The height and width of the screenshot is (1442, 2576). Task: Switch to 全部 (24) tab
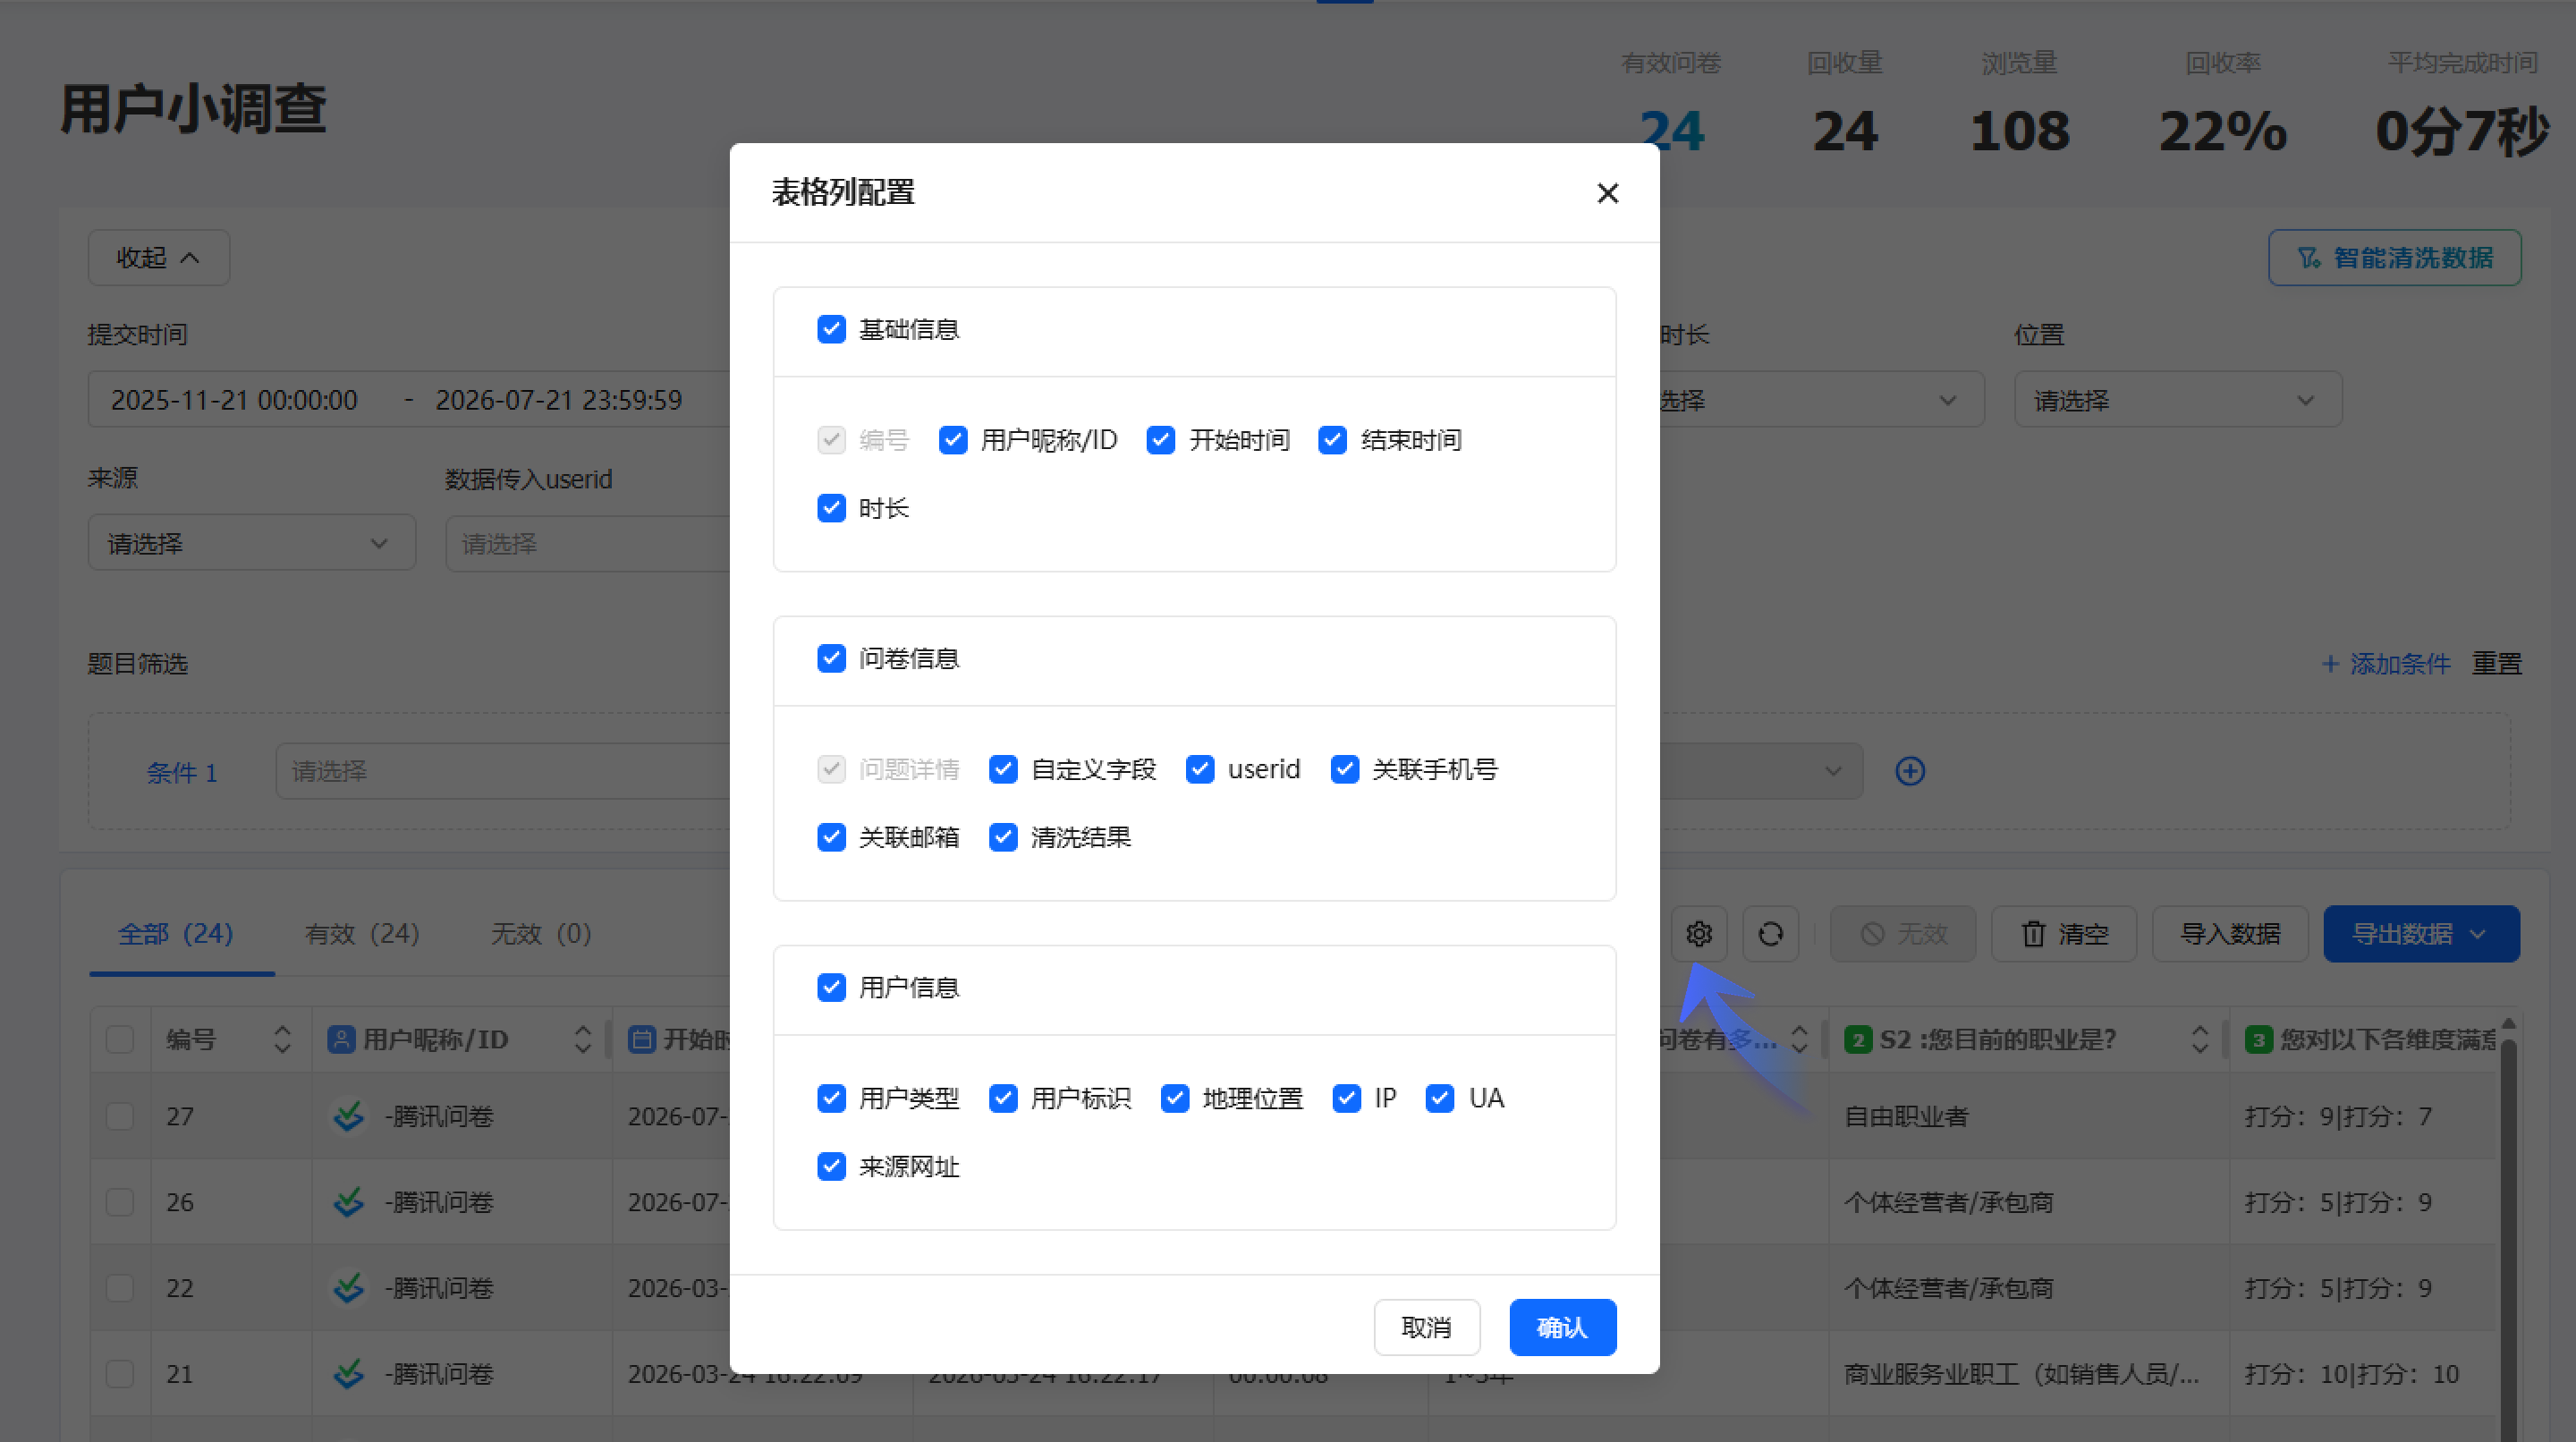(176, 933)
